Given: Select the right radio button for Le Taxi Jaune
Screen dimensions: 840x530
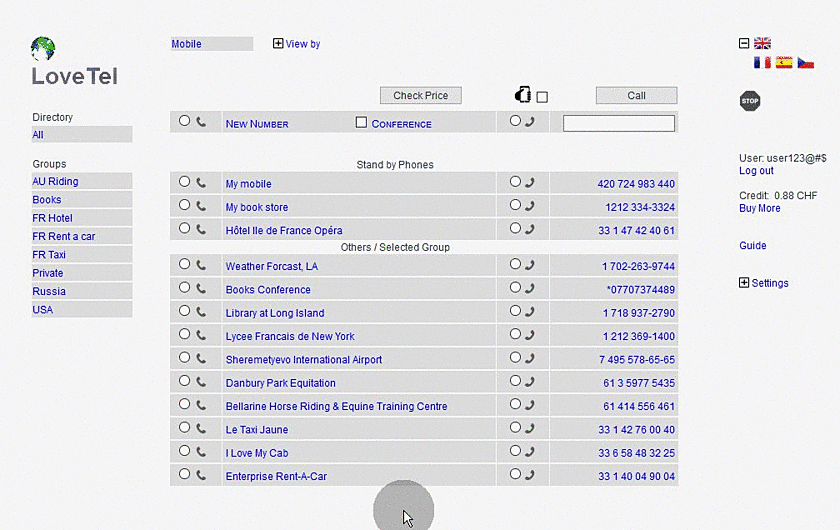Looking at the screenshot, I should pos(515,429).
